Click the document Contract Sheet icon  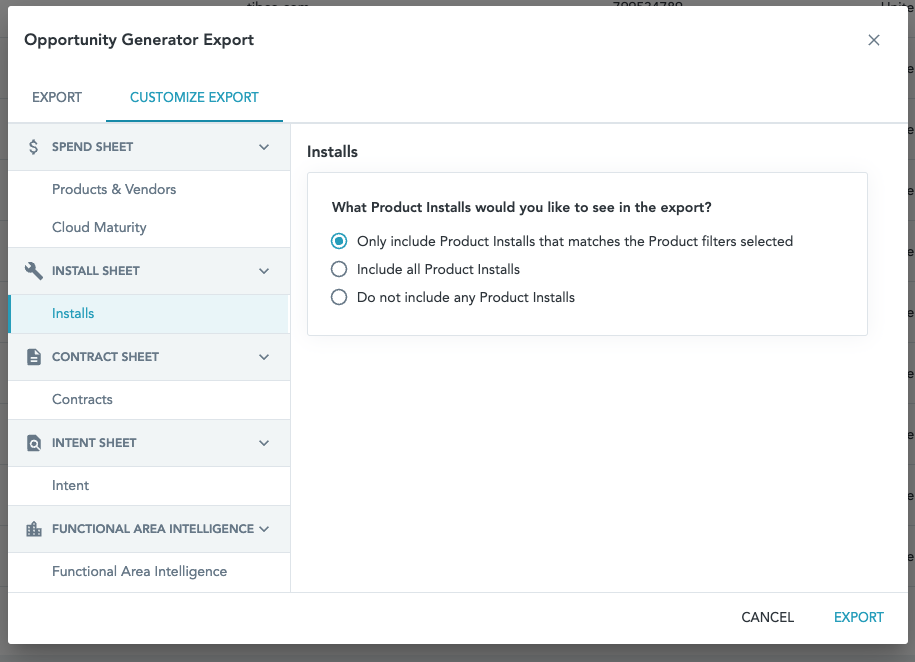pyautogui.click(x=34, y=357)
